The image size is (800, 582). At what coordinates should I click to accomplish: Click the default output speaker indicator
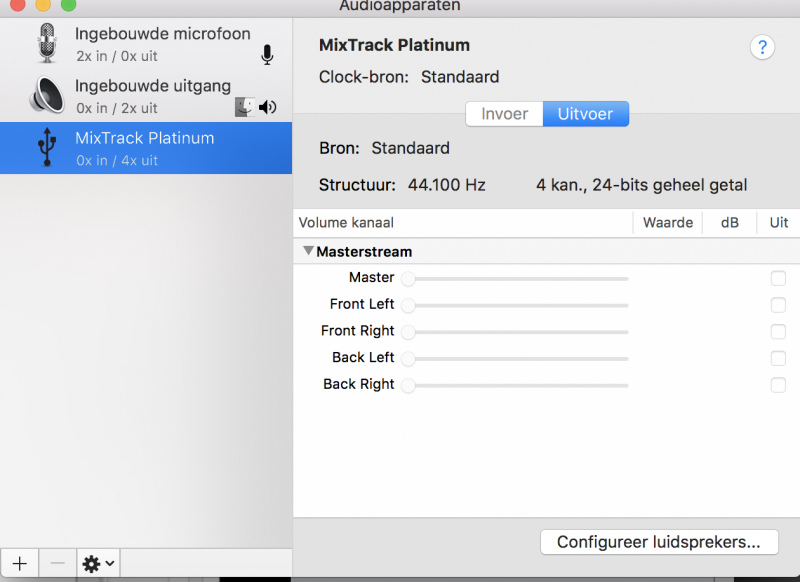point(267,107)
